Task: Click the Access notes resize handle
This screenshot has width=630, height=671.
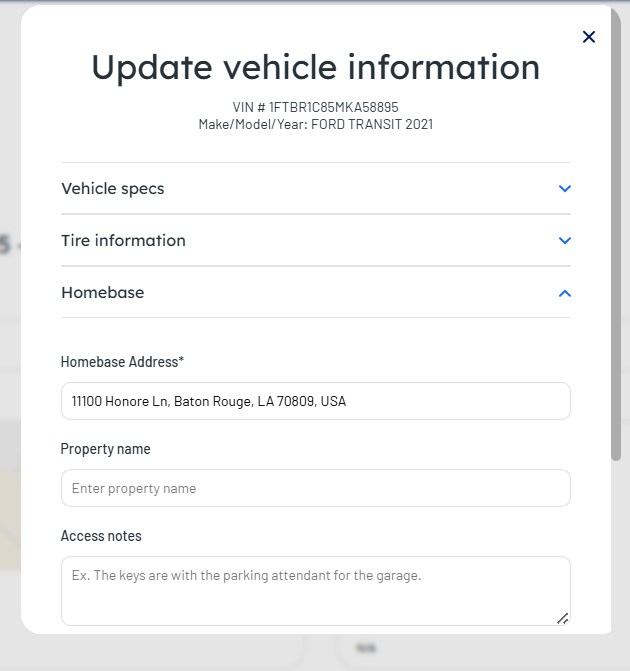Action: click(563, 618)
